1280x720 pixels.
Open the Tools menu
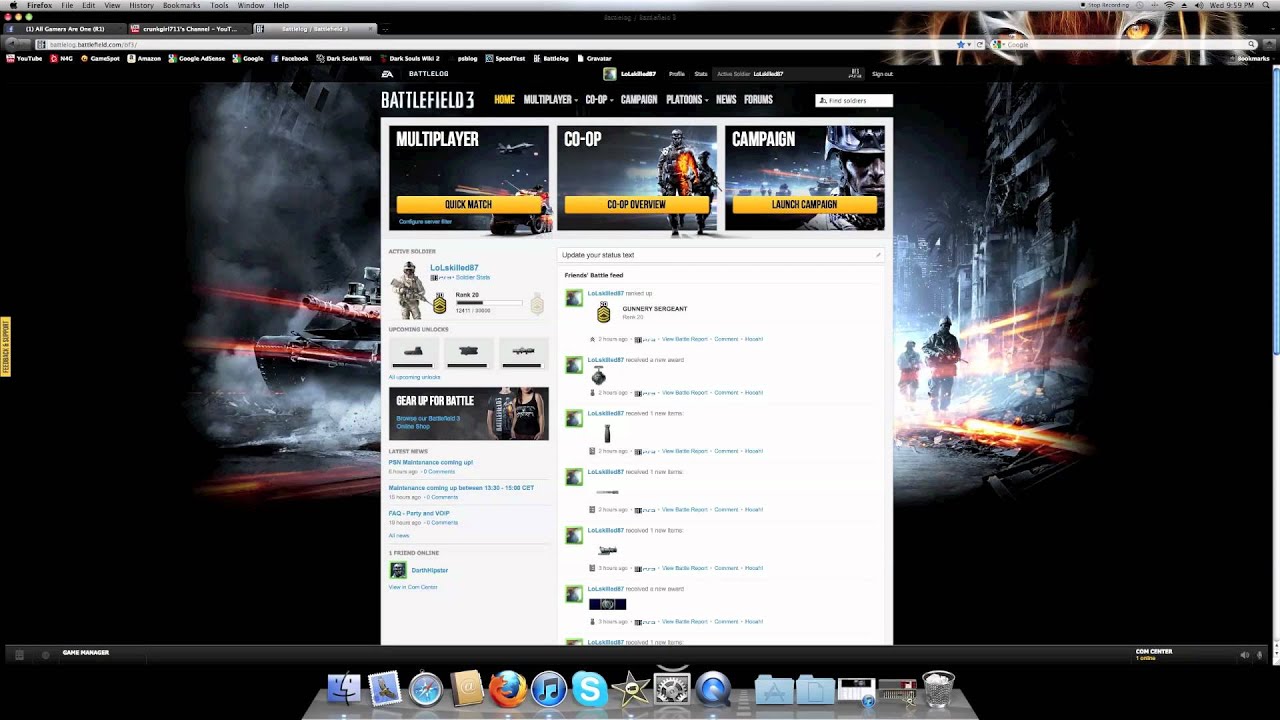tap(219, 5)
